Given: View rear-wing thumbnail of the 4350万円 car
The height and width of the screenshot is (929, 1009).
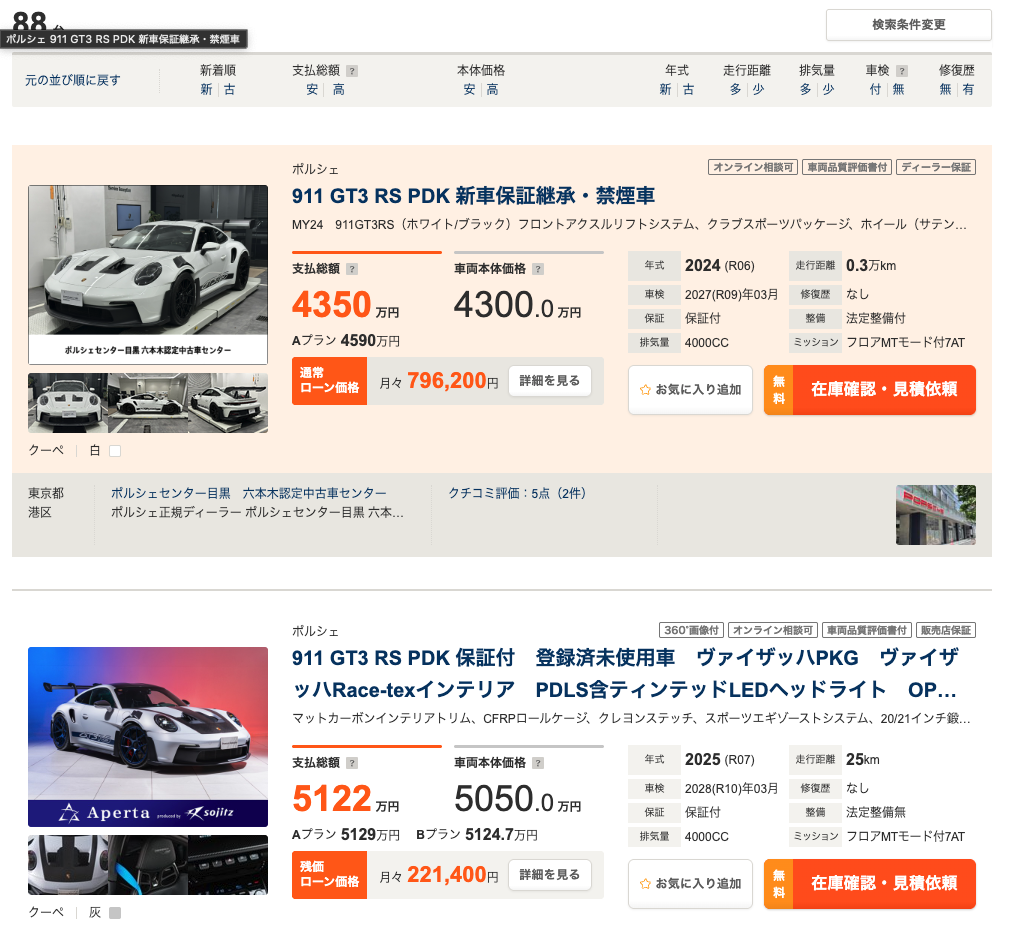Looking at the screenshot, I should [x=228, y=403].
